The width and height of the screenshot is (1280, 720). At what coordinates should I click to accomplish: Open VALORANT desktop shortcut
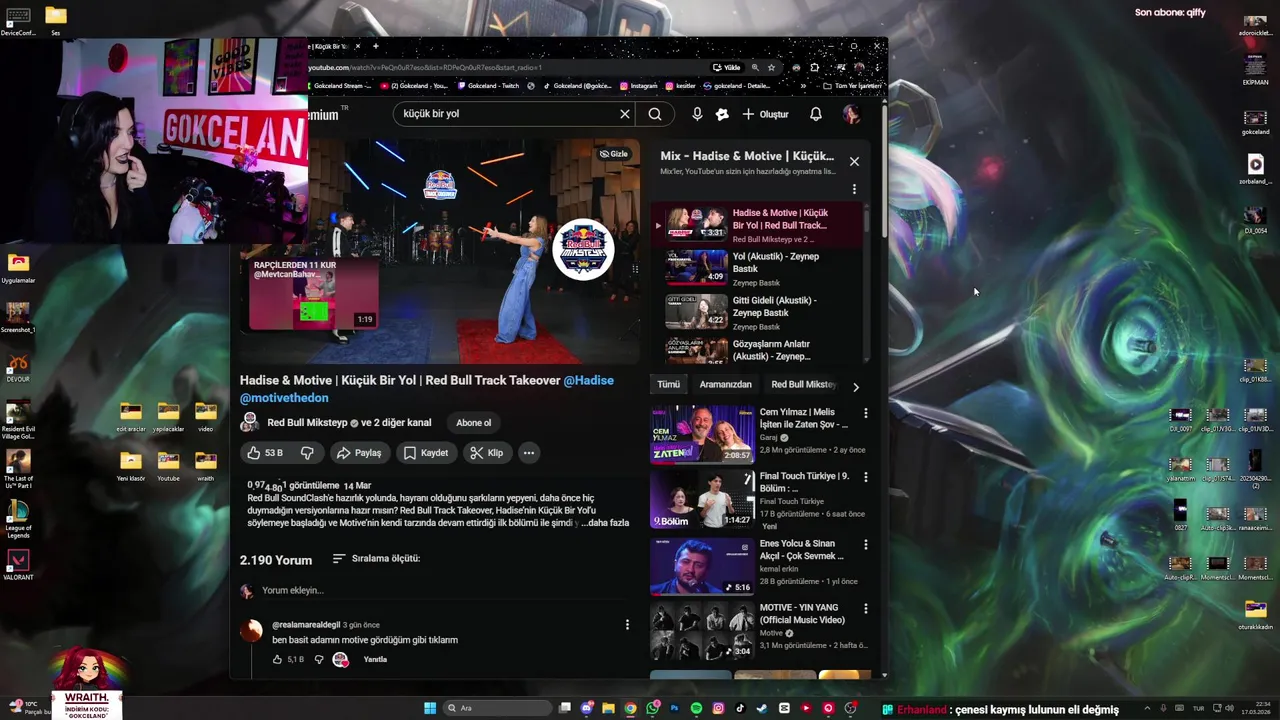[x=18, y=565]
